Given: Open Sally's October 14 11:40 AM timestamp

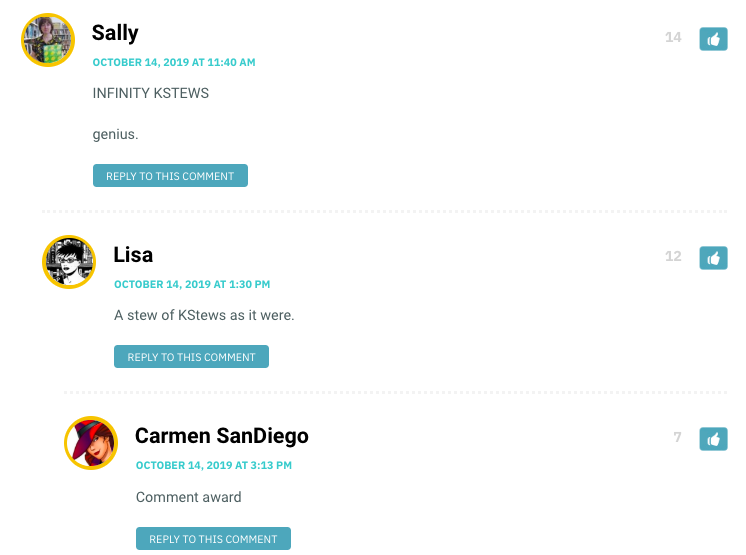Looking at the screenshot, I should coord(174,62).
